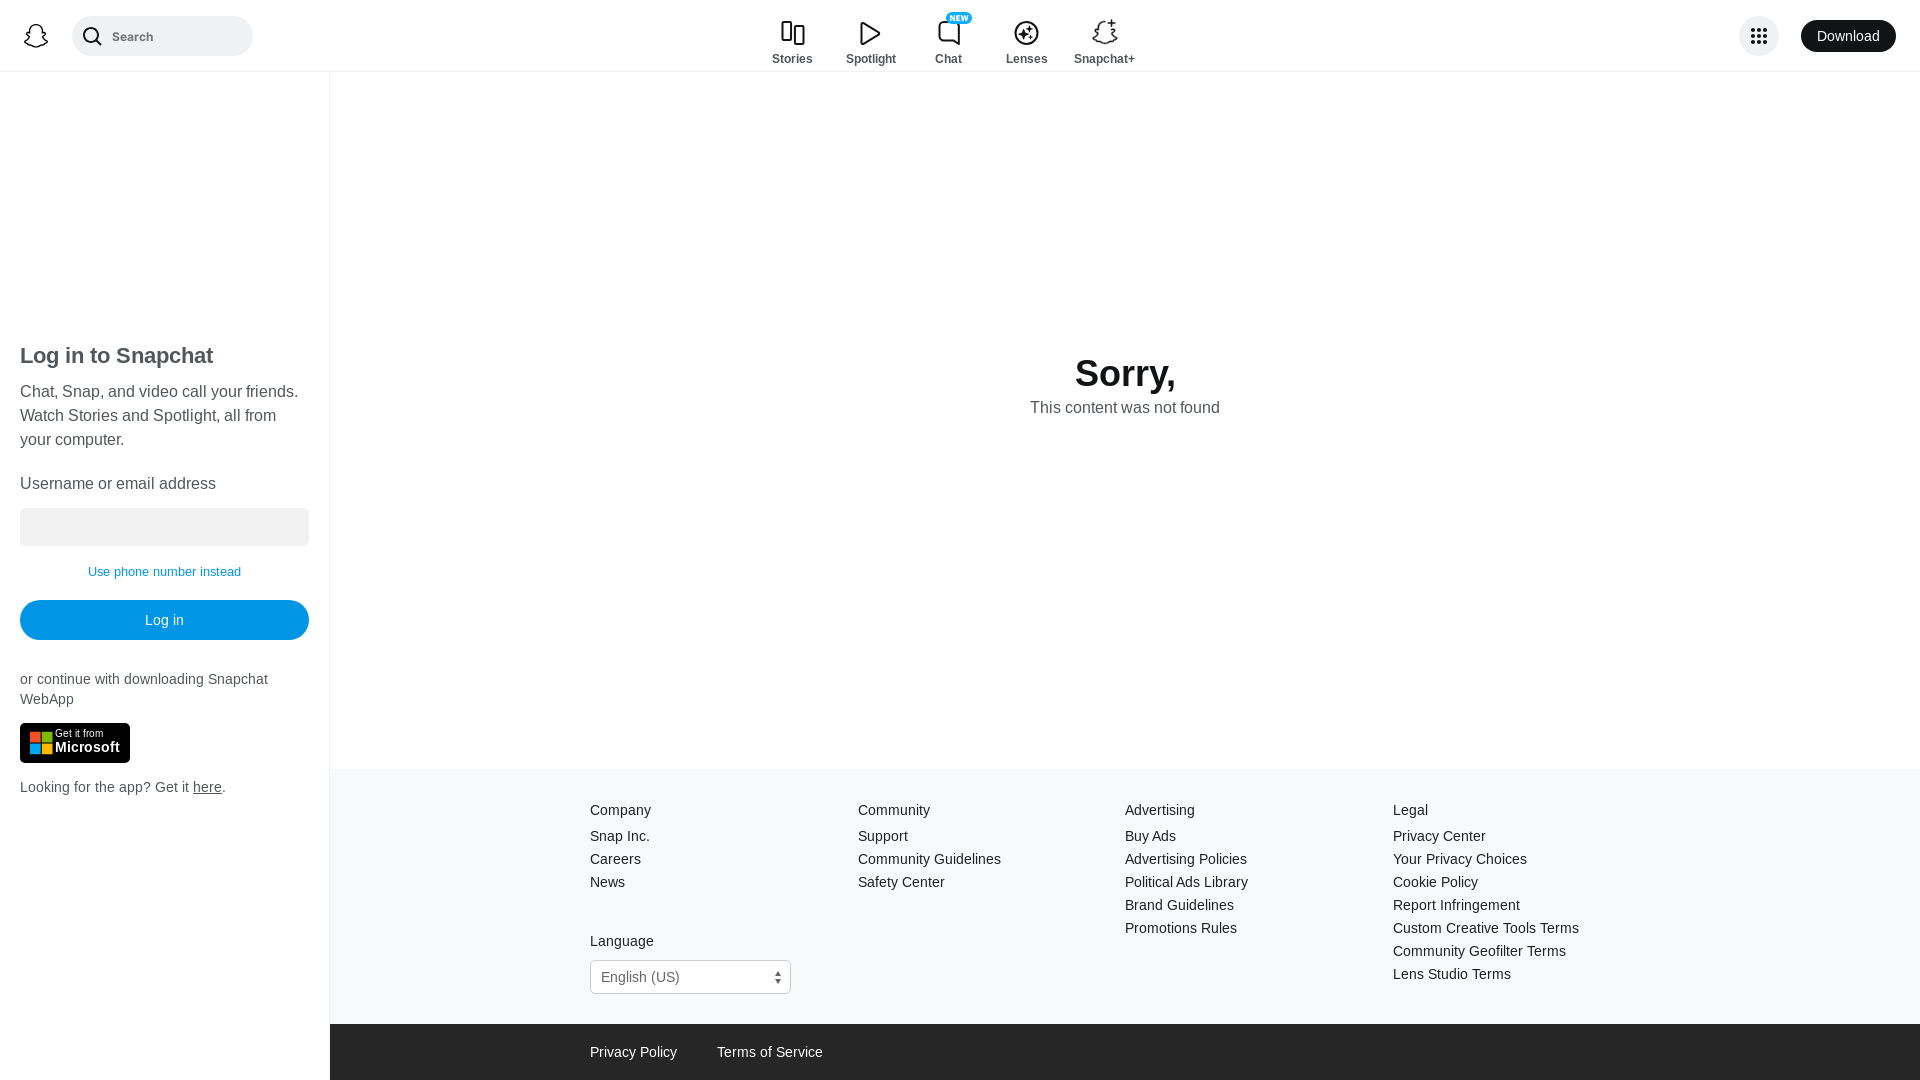The width and height of the screenshot is (1920, 1080).
Task: Open the Privacy Center link
Action: coord(1439,836)
